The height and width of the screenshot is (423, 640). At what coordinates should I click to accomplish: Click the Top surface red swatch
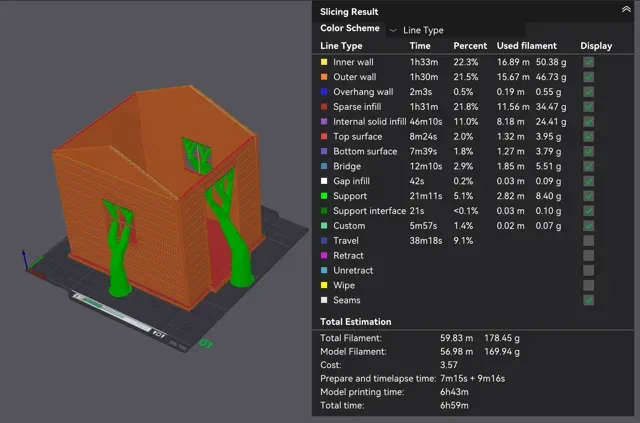pyautogui.click(x=324, y=136)
